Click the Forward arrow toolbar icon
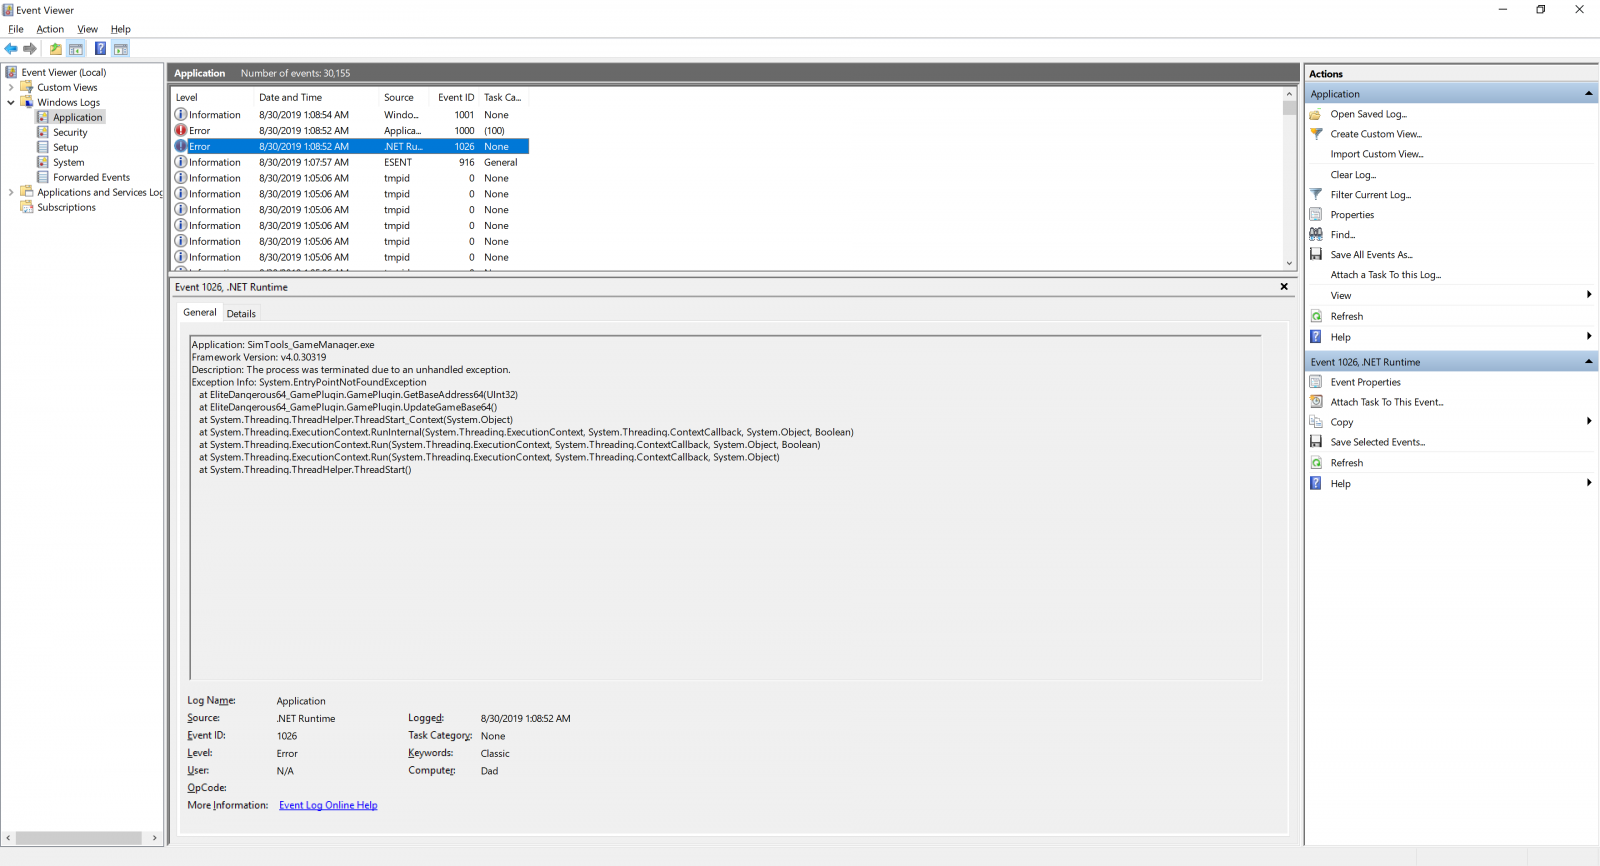This screenshot has height=866, width=1600. point(30,49)
